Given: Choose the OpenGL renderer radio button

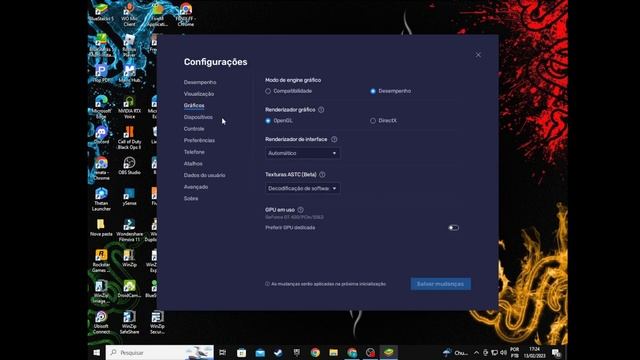Looking at the screenshot, I should 268,121.
